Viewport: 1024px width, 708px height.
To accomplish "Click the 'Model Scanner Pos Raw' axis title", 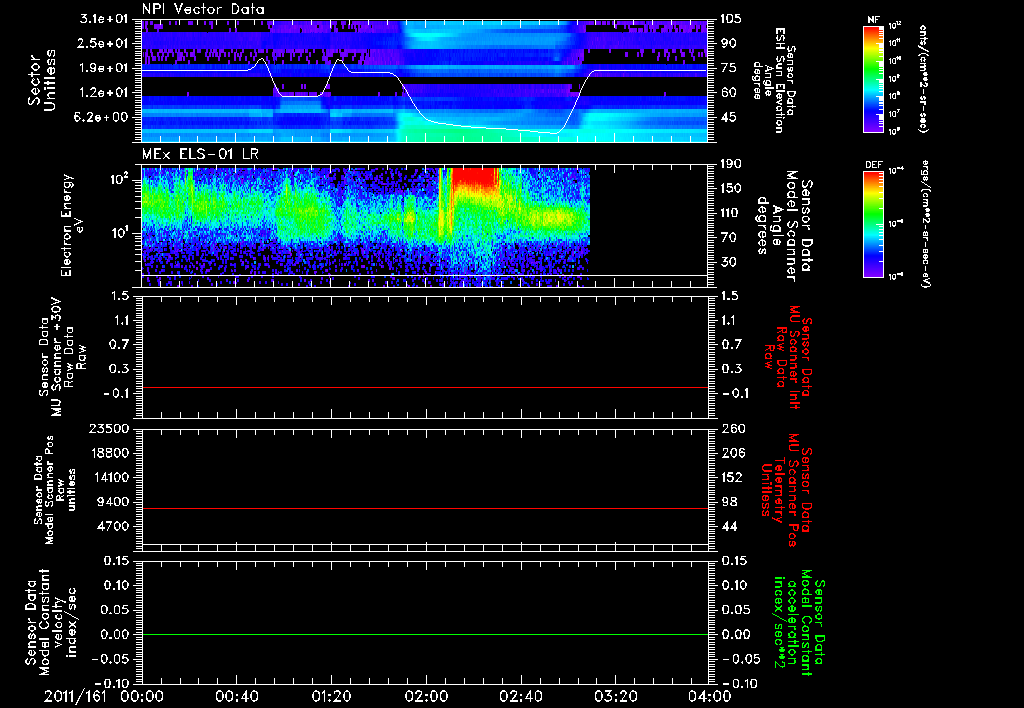I will click(56, 490).
